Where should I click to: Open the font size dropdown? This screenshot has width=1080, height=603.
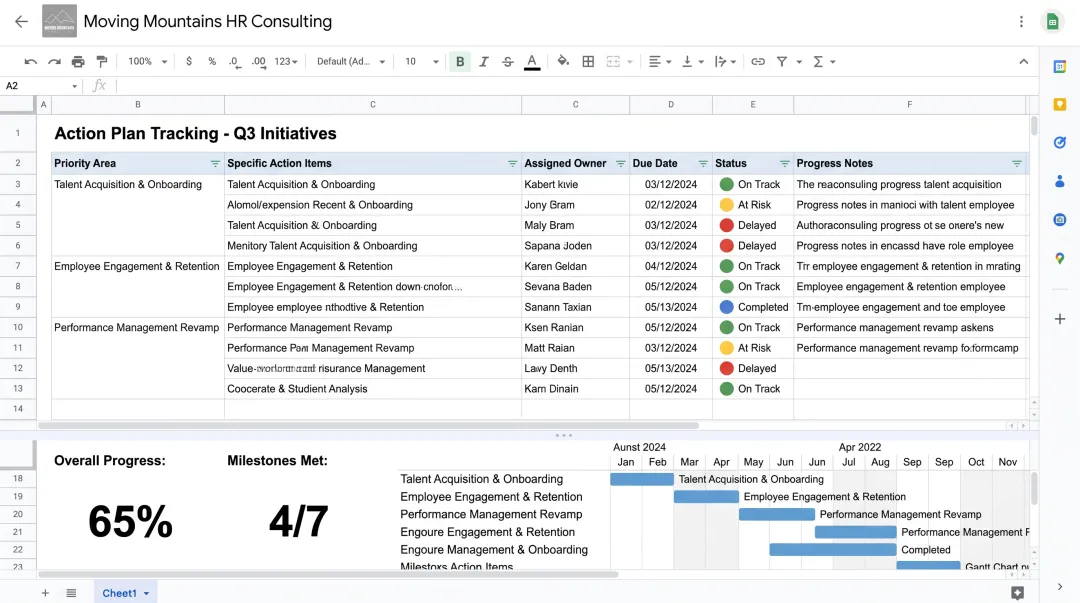coord(422,62)
